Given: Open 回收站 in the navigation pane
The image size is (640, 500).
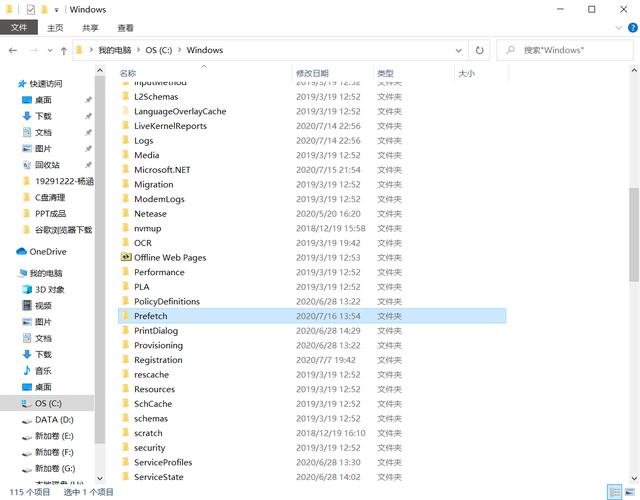Looking at the screenshot, I should pos(47,165).
